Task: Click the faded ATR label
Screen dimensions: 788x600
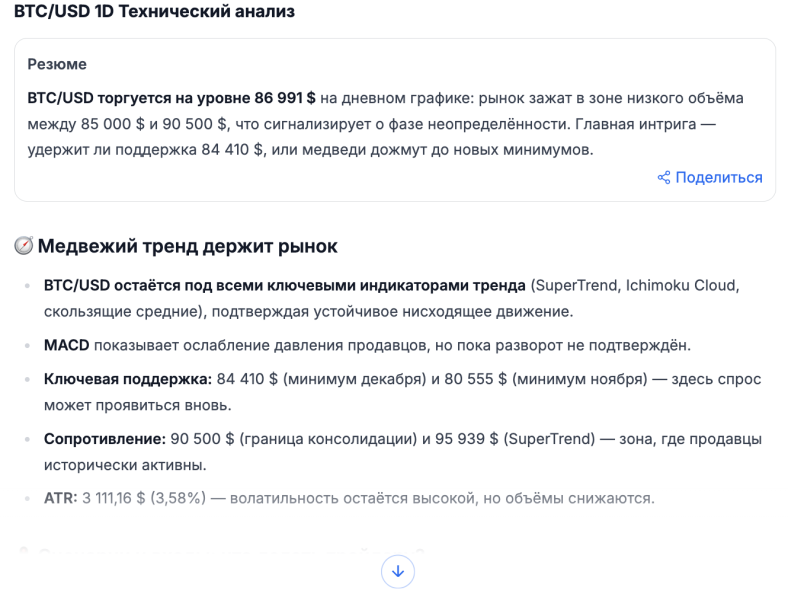Action: (x=60, y=497)
